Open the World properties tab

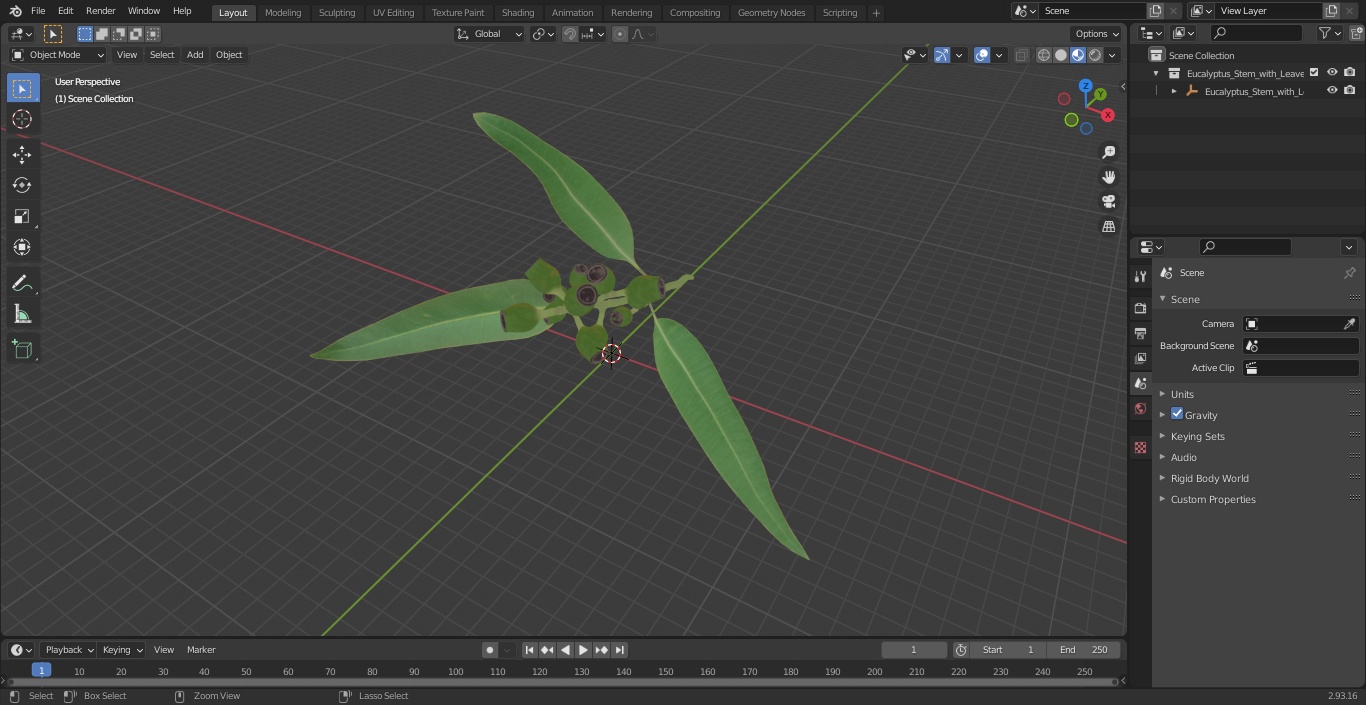(1140, 409)
